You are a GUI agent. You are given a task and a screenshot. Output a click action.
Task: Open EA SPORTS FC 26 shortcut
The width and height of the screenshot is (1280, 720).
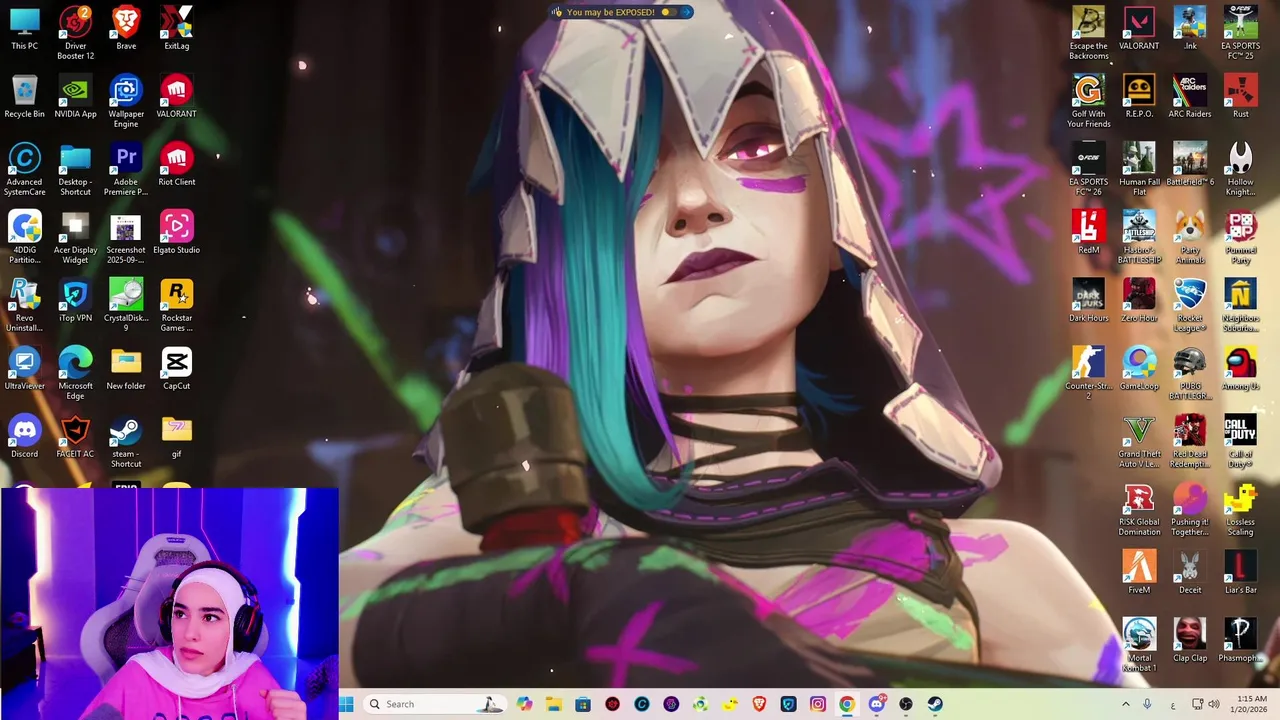(x=1089, y=169)
